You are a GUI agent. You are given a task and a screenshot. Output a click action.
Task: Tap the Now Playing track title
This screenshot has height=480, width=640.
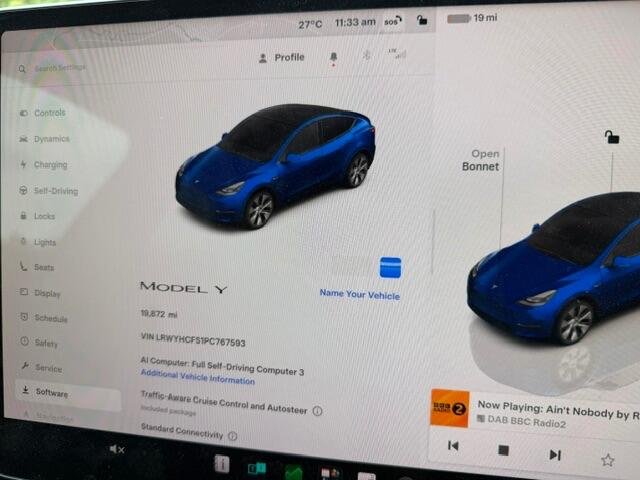[x=558, y=410]
